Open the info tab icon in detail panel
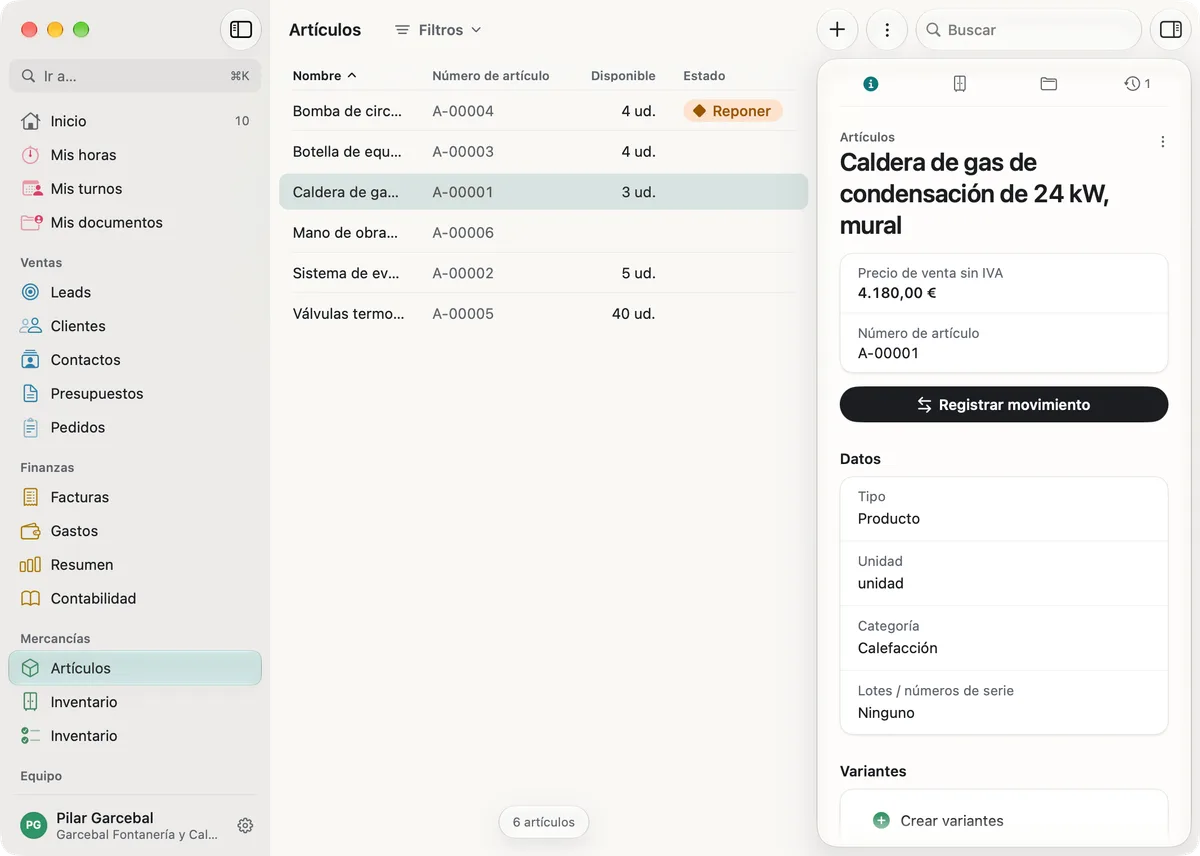Viewport: 1200px width, 856px height. point(871,84)
